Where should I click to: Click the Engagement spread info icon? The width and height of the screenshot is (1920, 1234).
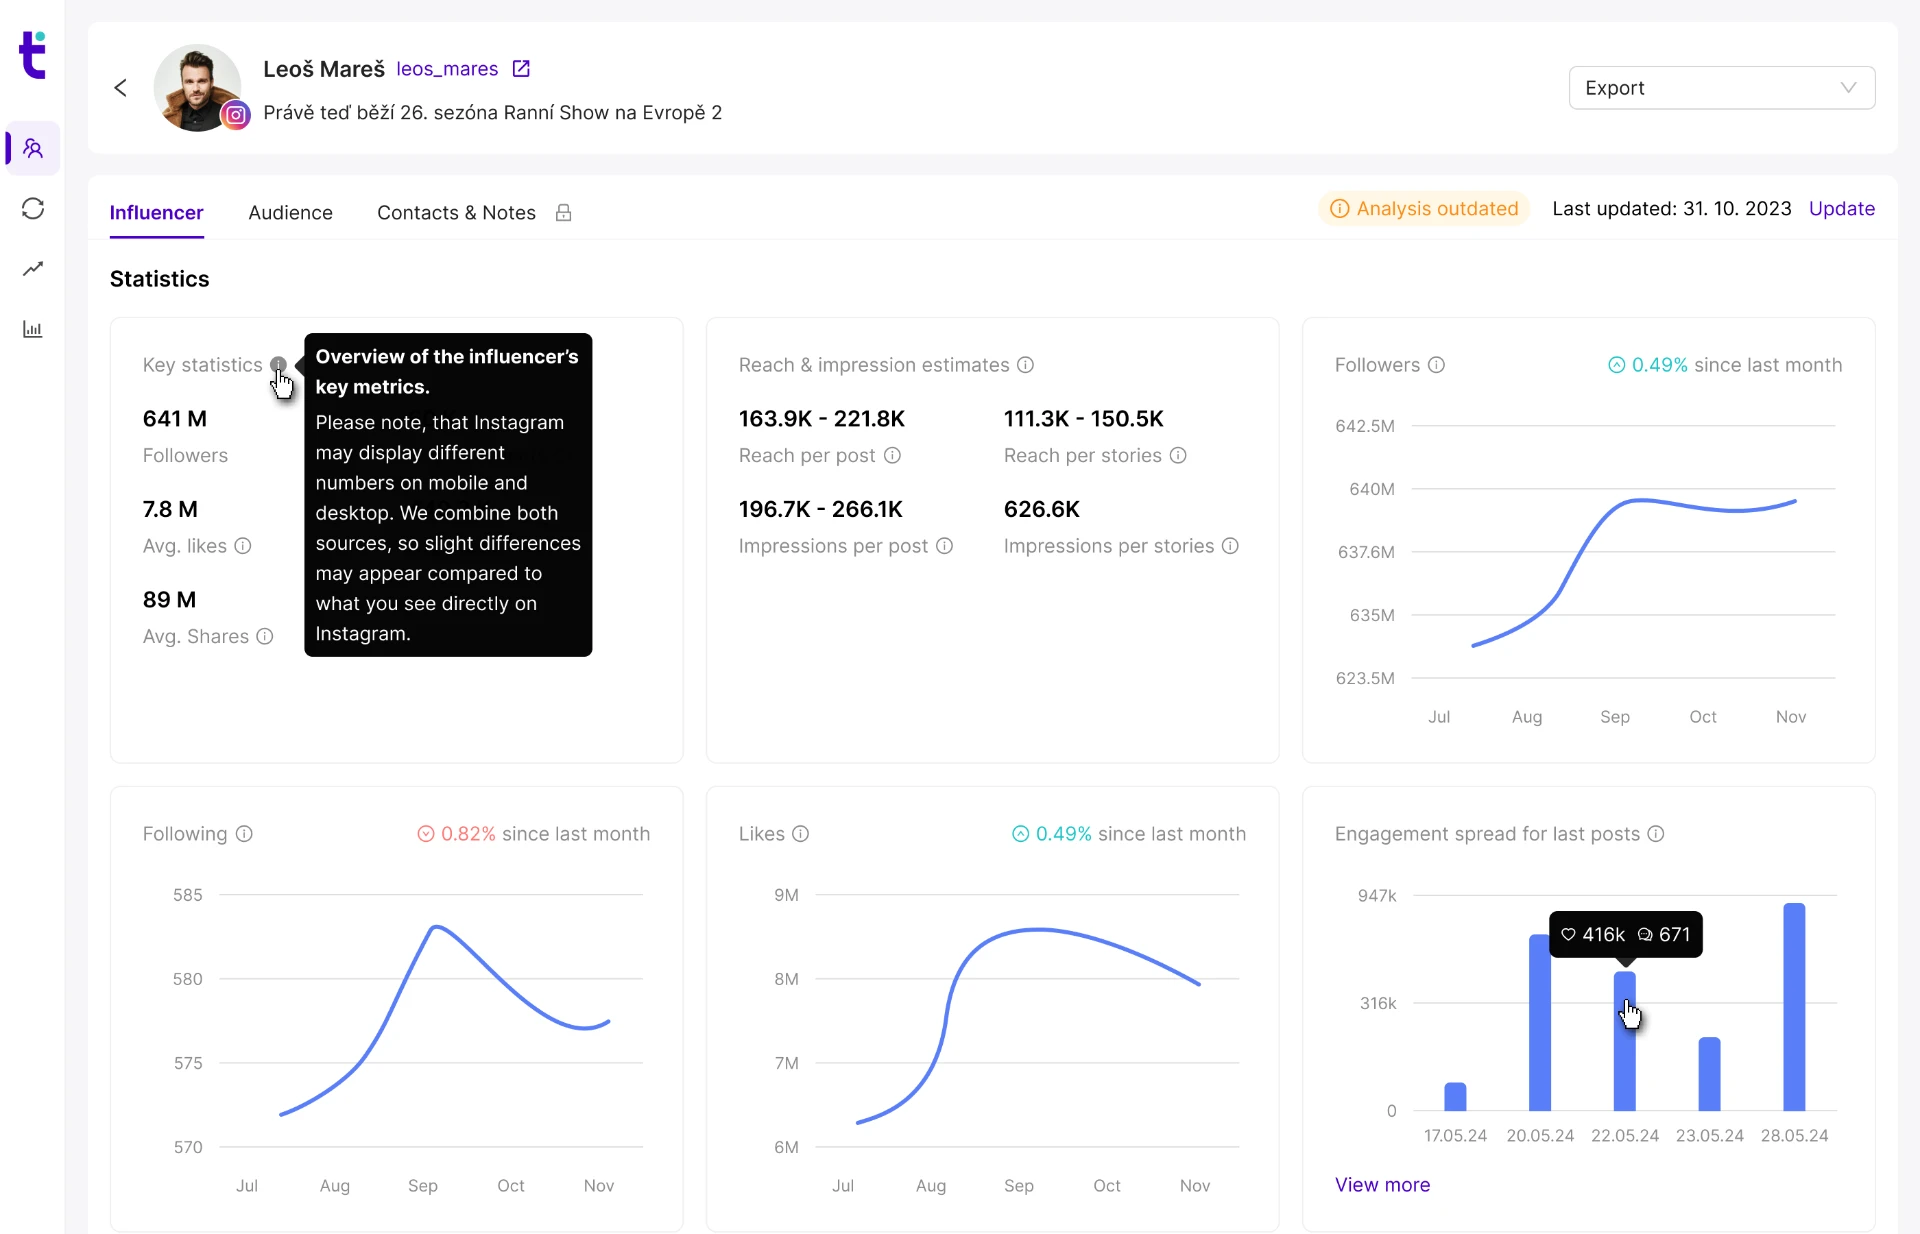click(1657, 833)
